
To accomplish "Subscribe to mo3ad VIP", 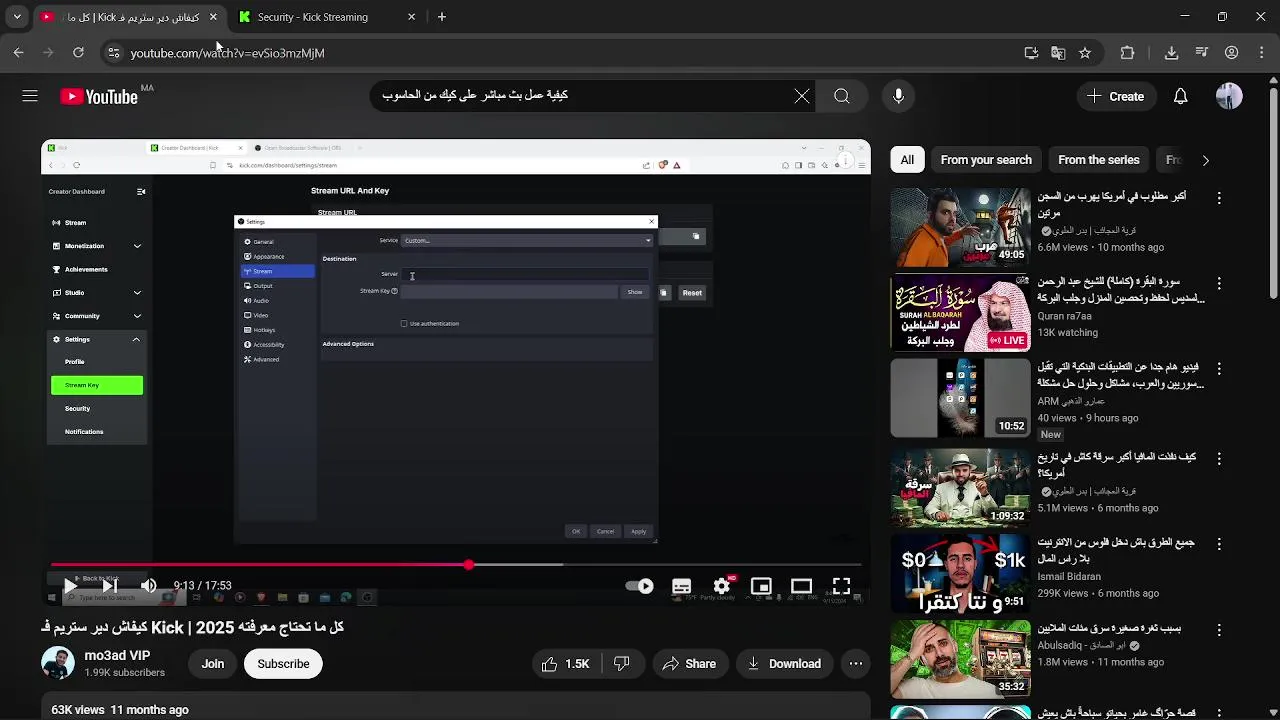I will click(283, 664).
